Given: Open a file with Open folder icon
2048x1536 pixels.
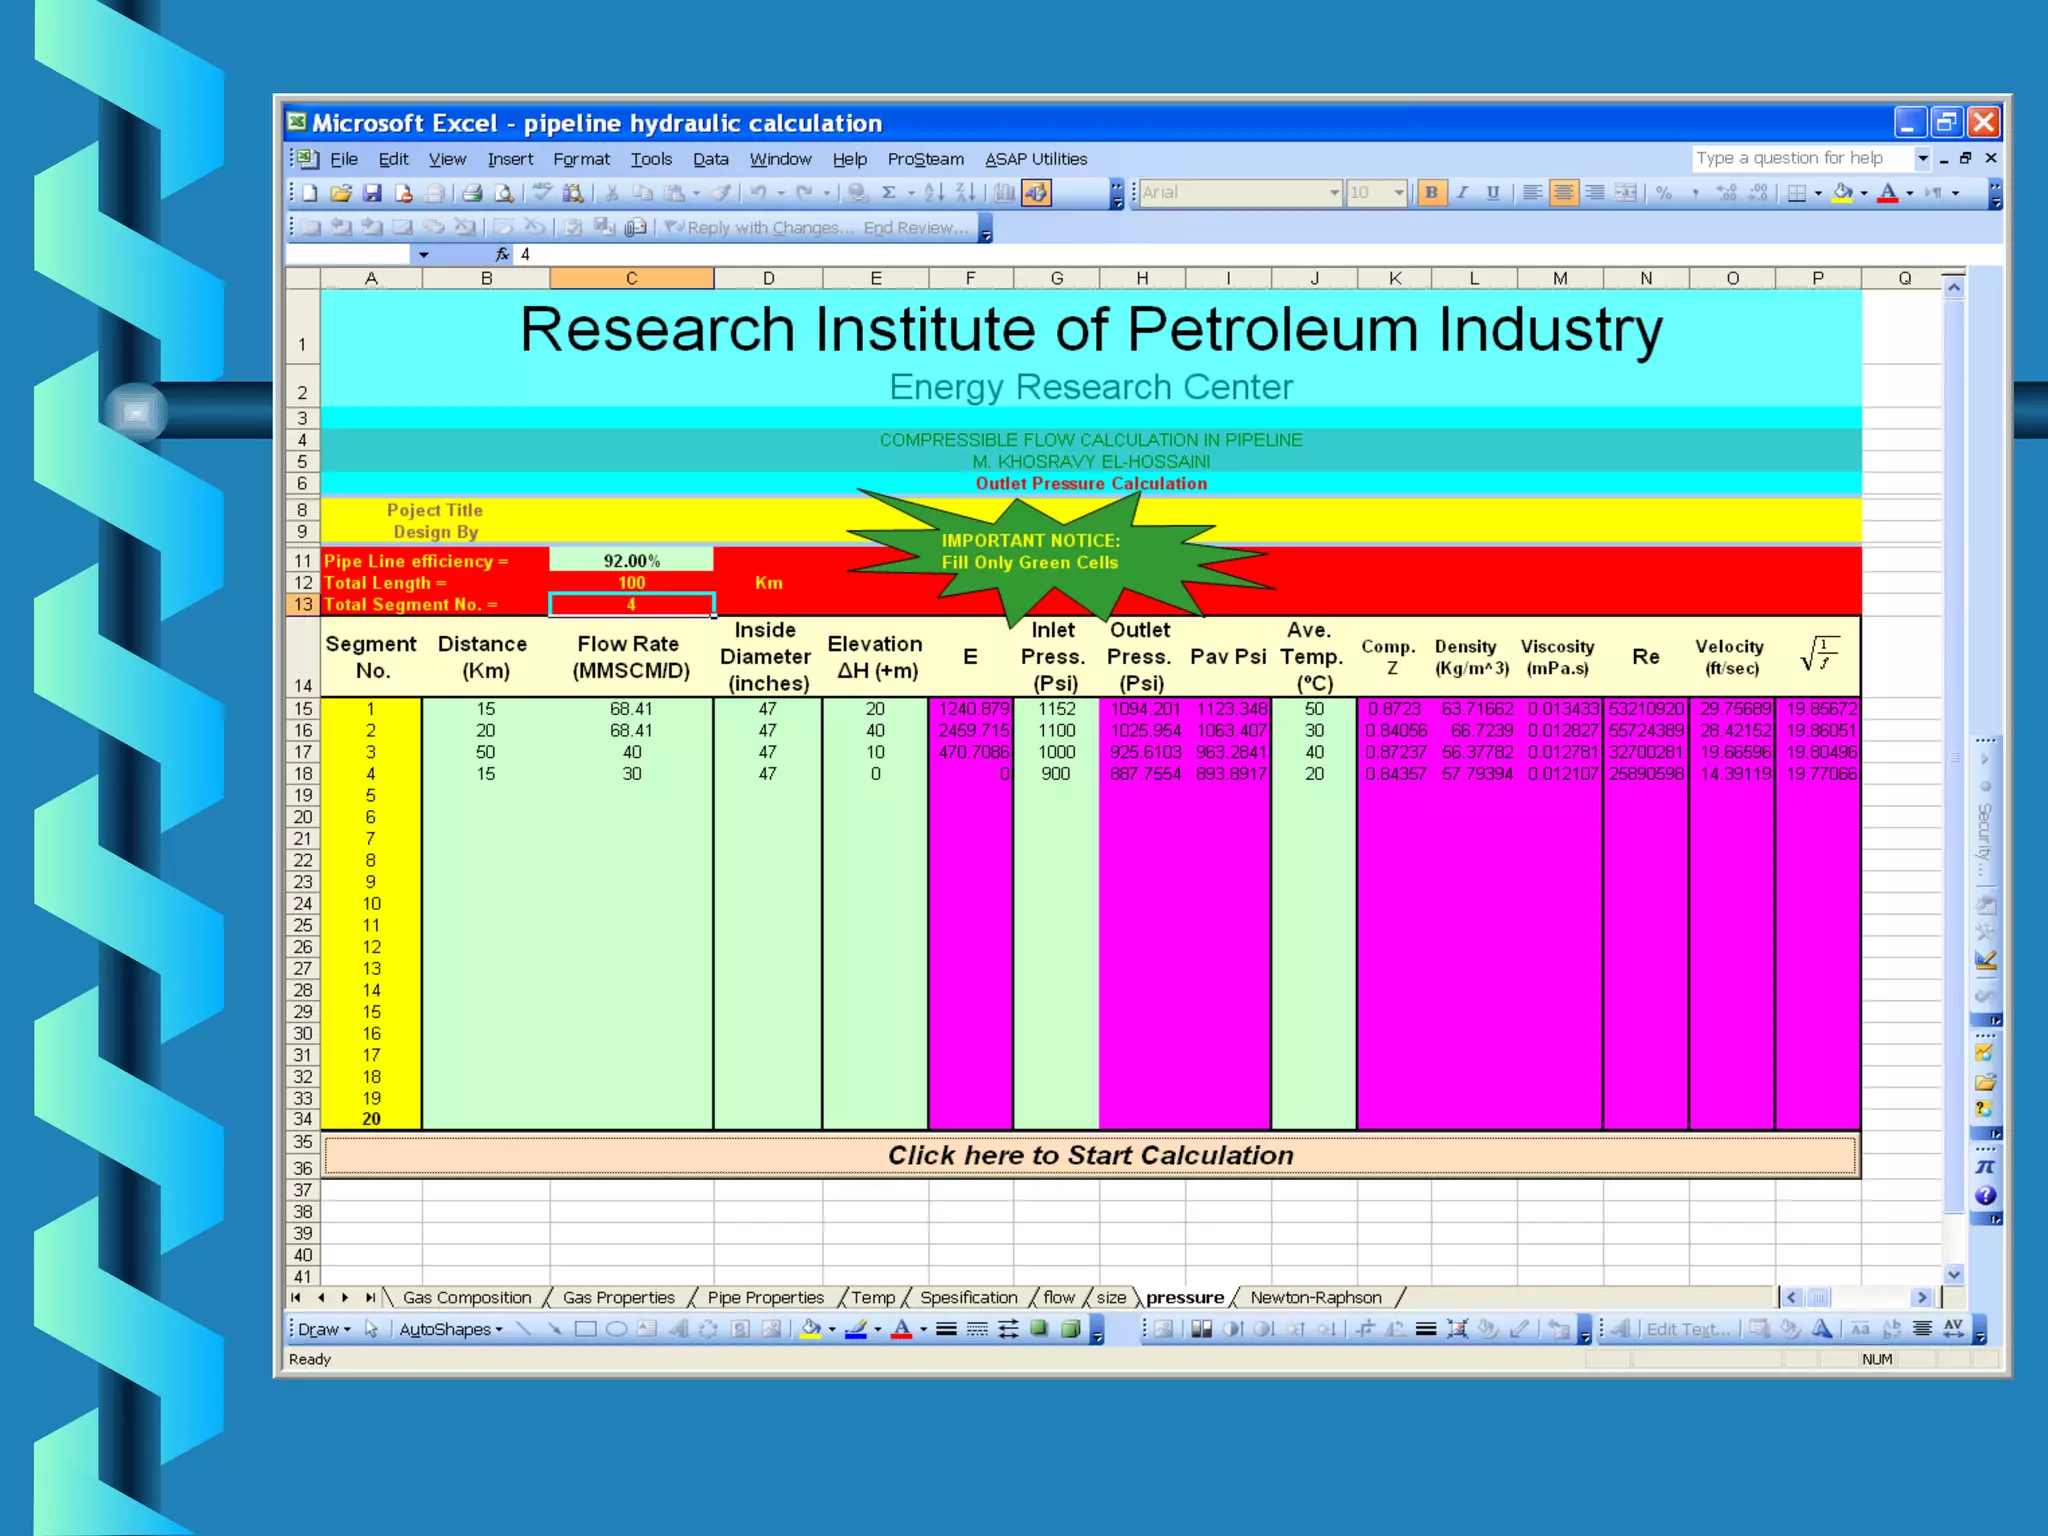Looking at the screenshot, I should coord(341,193).
